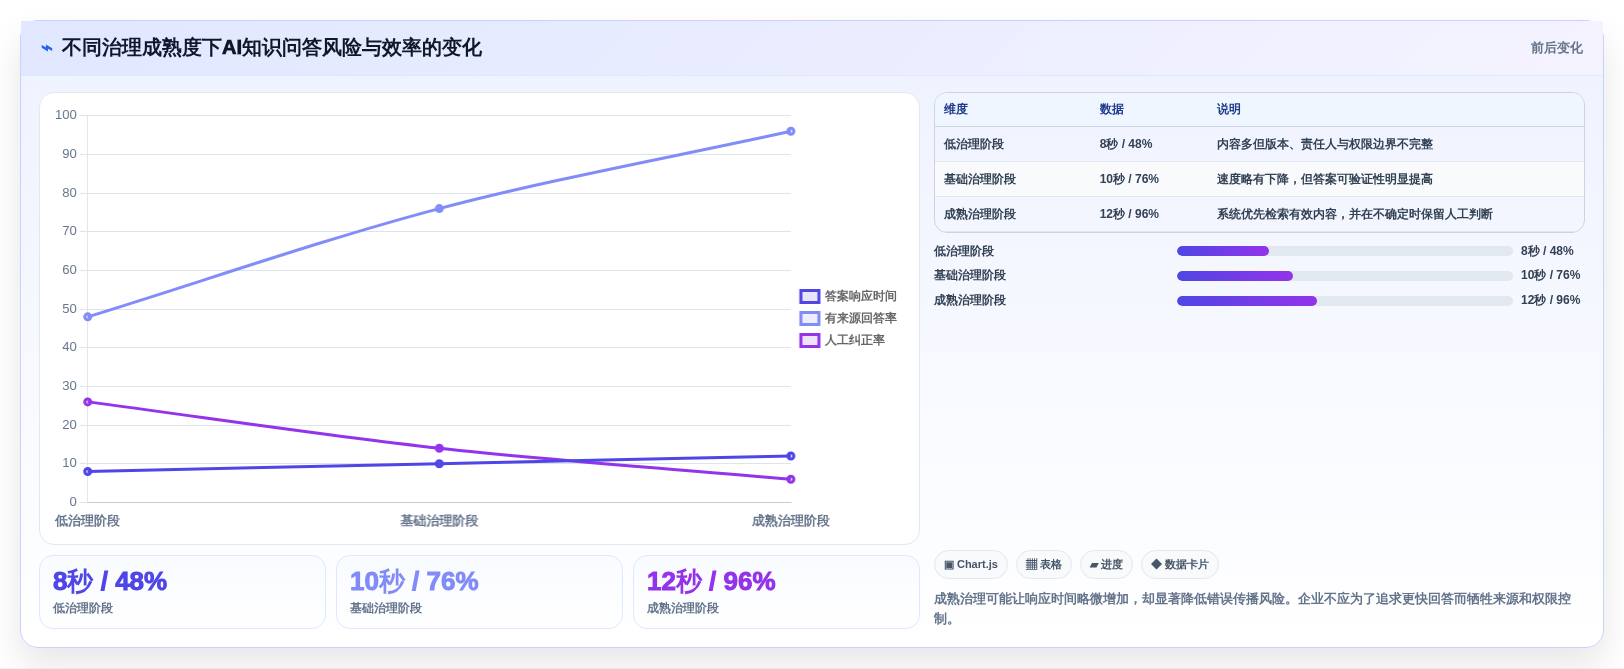The width and height of the screenshot is (1624, 669).
Task: Click the 低治理阶段 x-axis label
Action: pyautogui.click(x=87, y=521)
